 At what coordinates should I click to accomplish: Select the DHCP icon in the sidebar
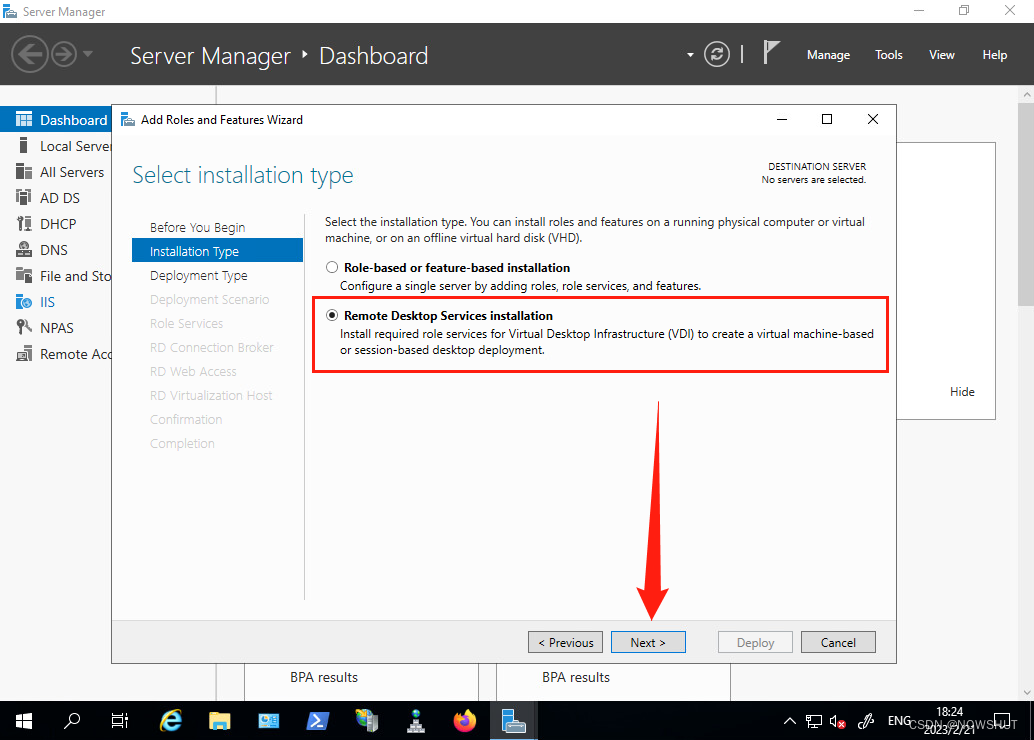pos(24,224)
